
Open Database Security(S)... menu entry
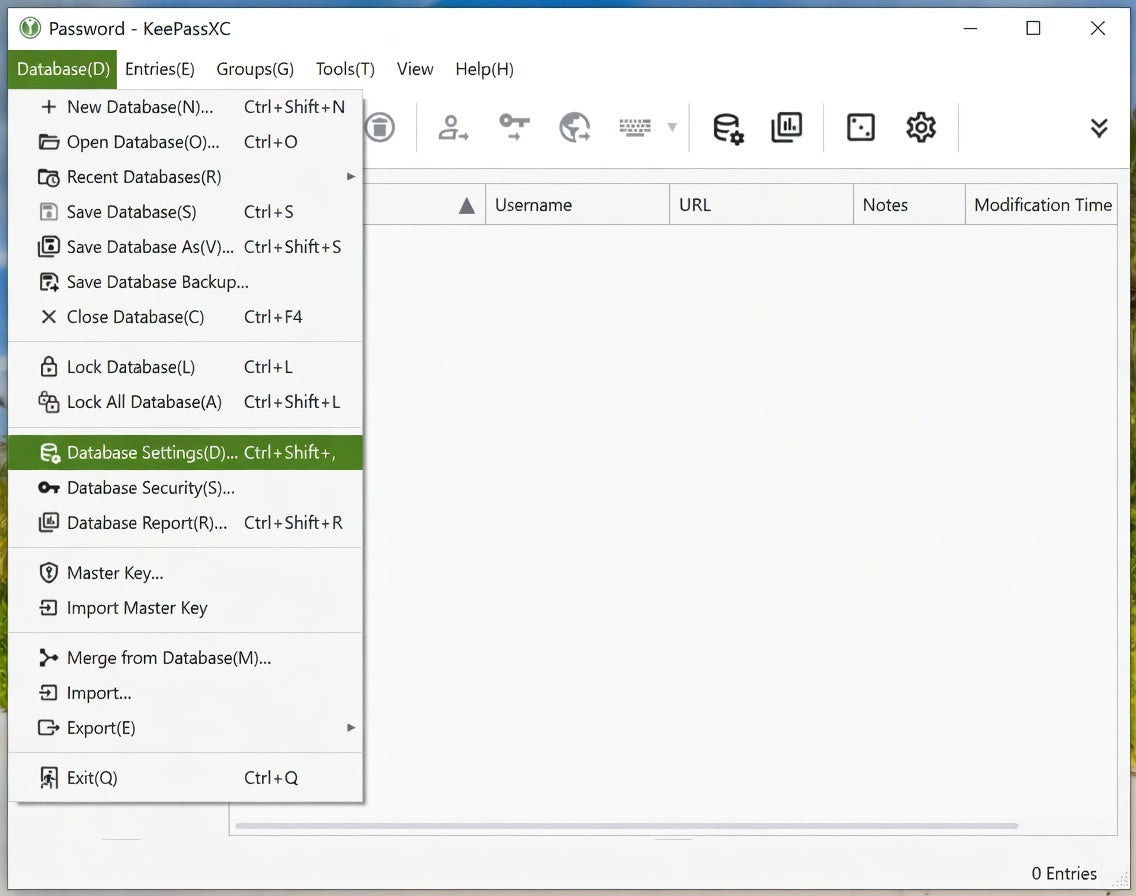pos(185,488)
